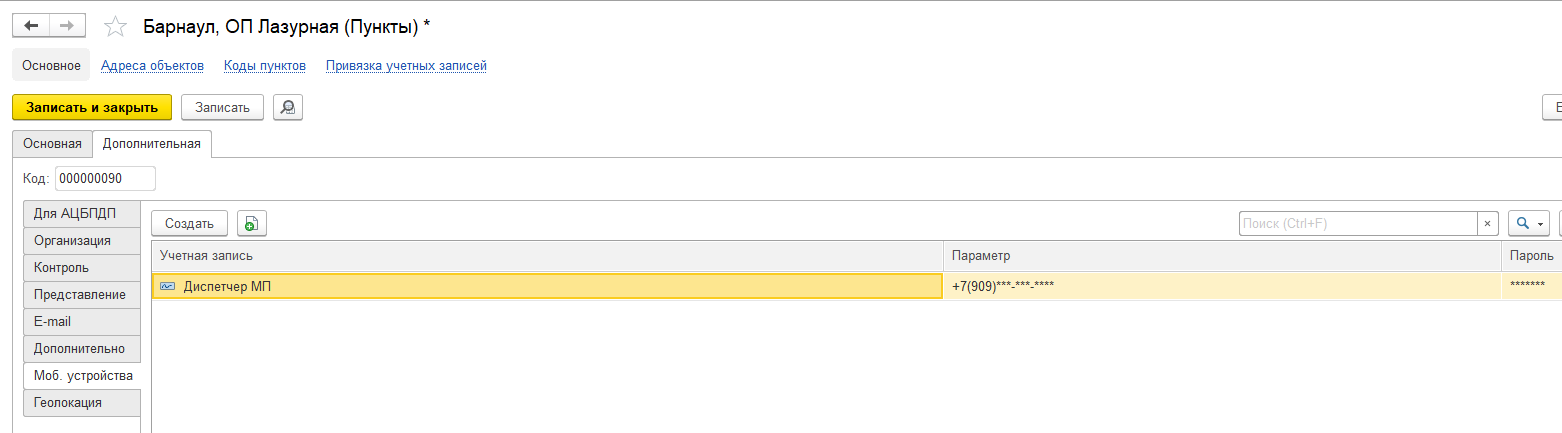Screen dimensions: 1562x433
Task: Clear the search field with the × button
Action: tap(1488, 224)
